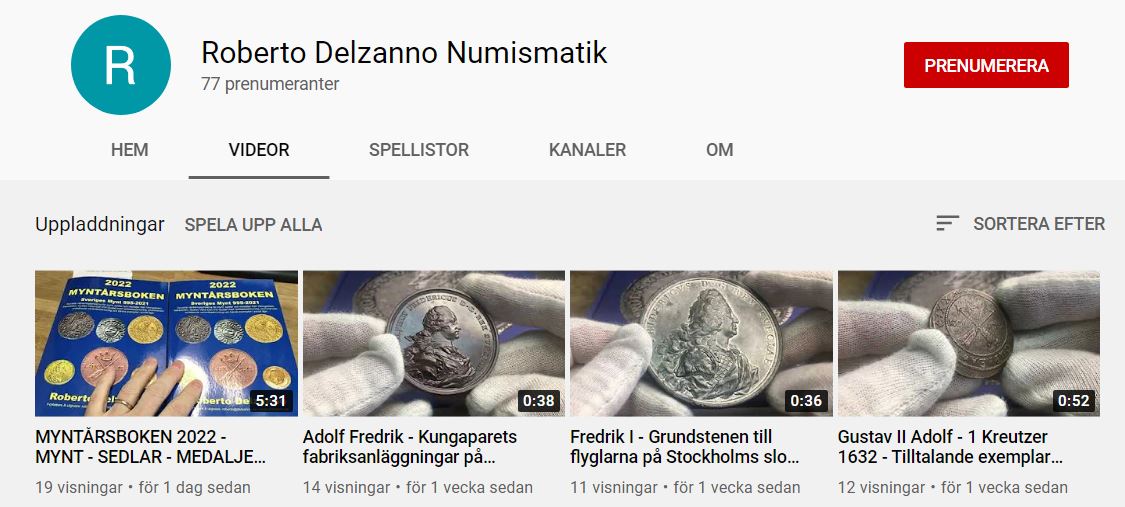The image size is (1125, 507).
Task: Select the VIDEOR tab
Action: point(259,150)
